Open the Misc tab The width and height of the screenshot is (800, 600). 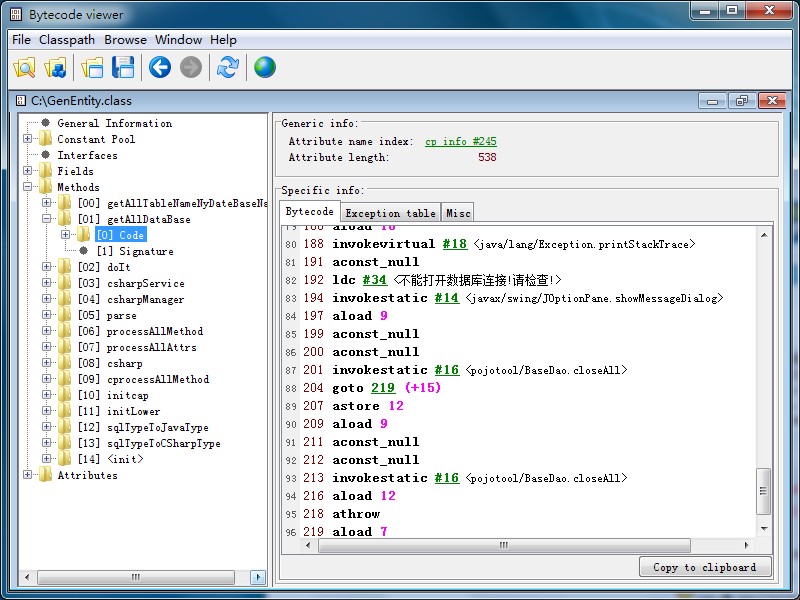pyautogui.click(x=458, y=213)
